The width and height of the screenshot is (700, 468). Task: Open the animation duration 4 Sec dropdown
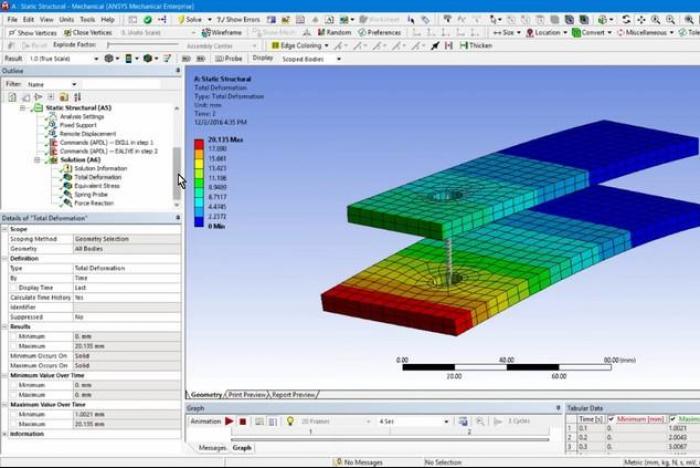(446, 421)
